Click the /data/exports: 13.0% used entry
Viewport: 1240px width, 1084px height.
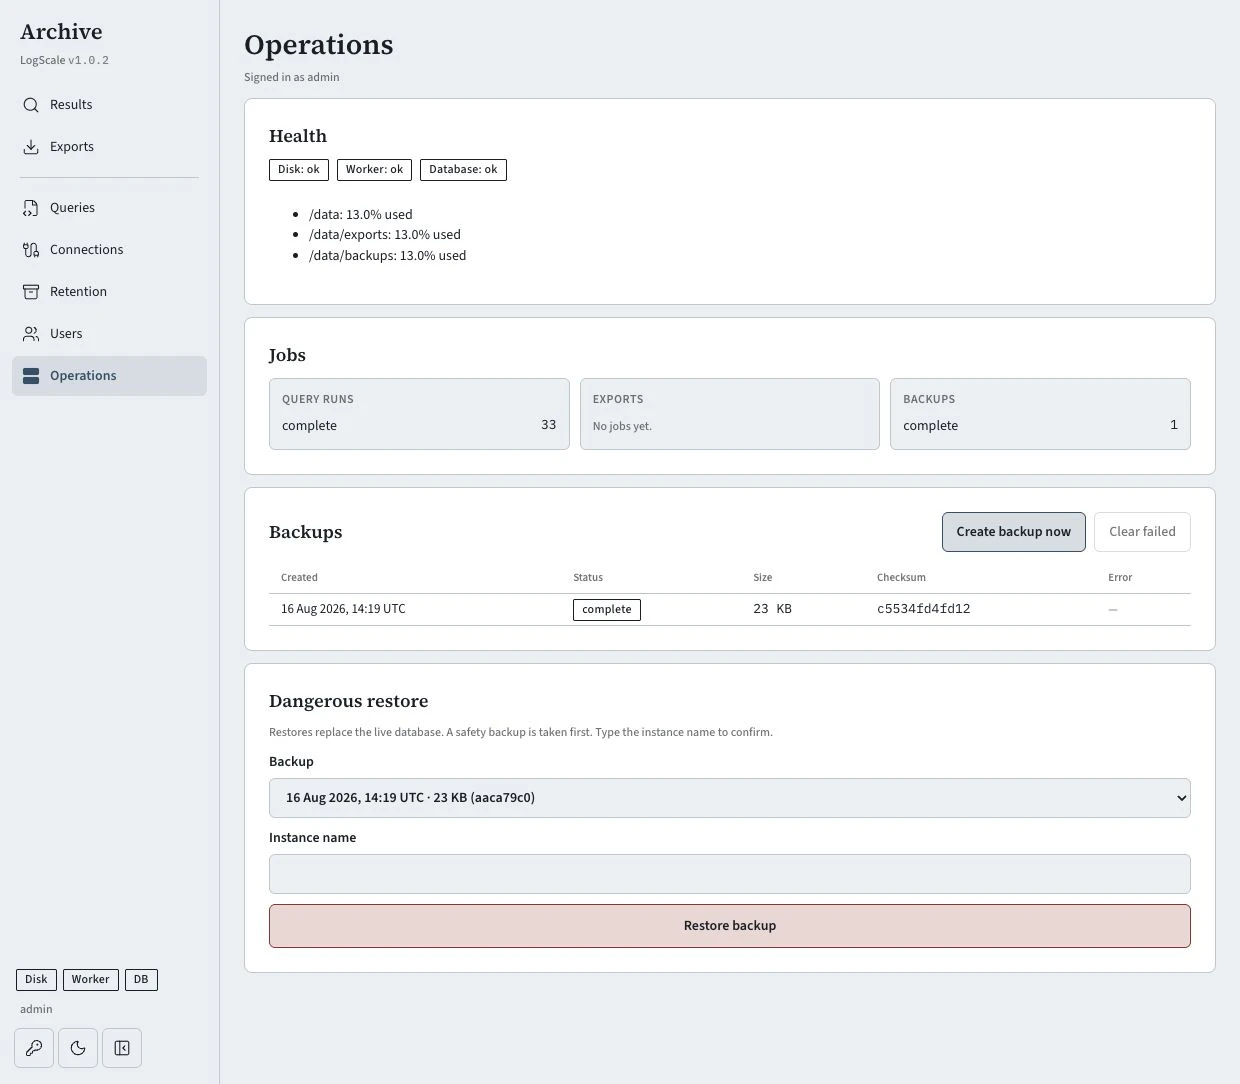pos(385,235)
